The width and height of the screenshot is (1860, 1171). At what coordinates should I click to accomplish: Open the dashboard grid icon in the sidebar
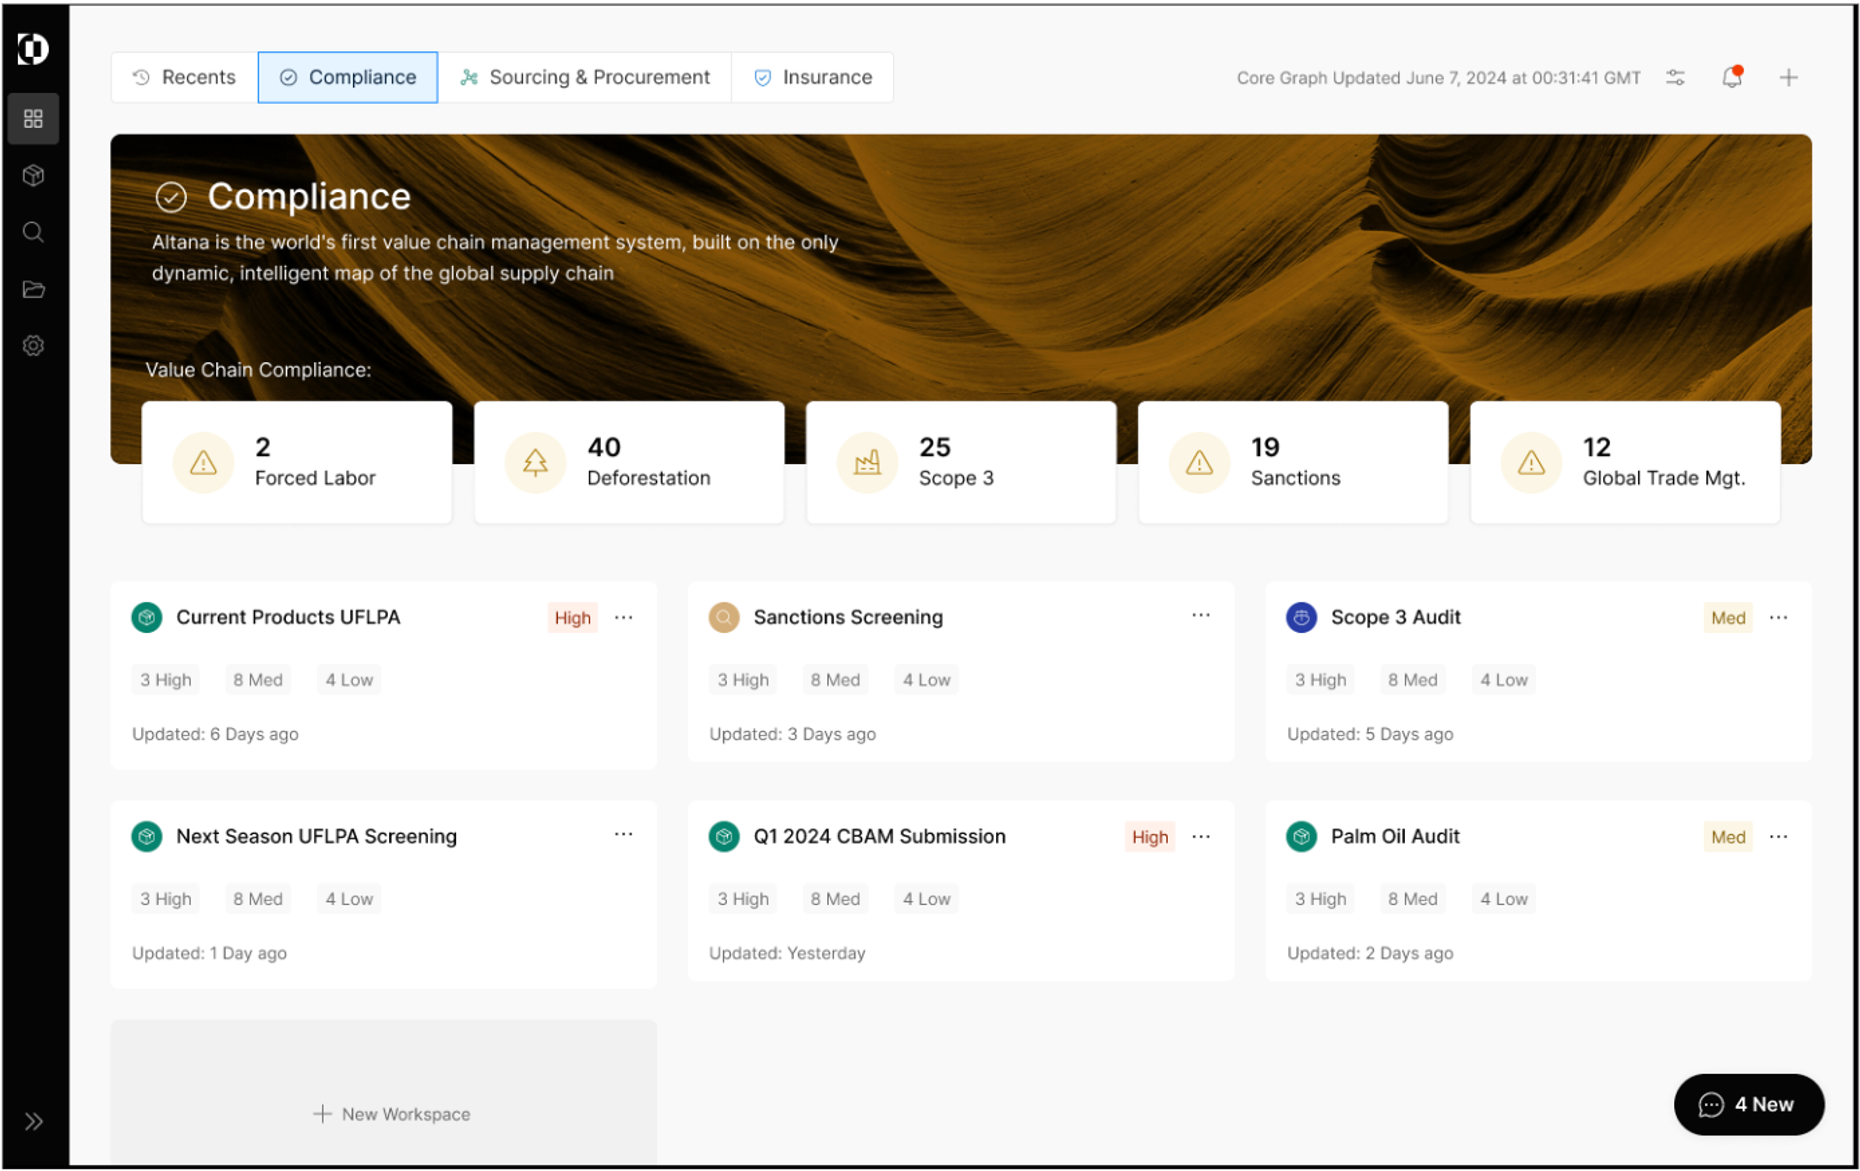tap(33, 119)
